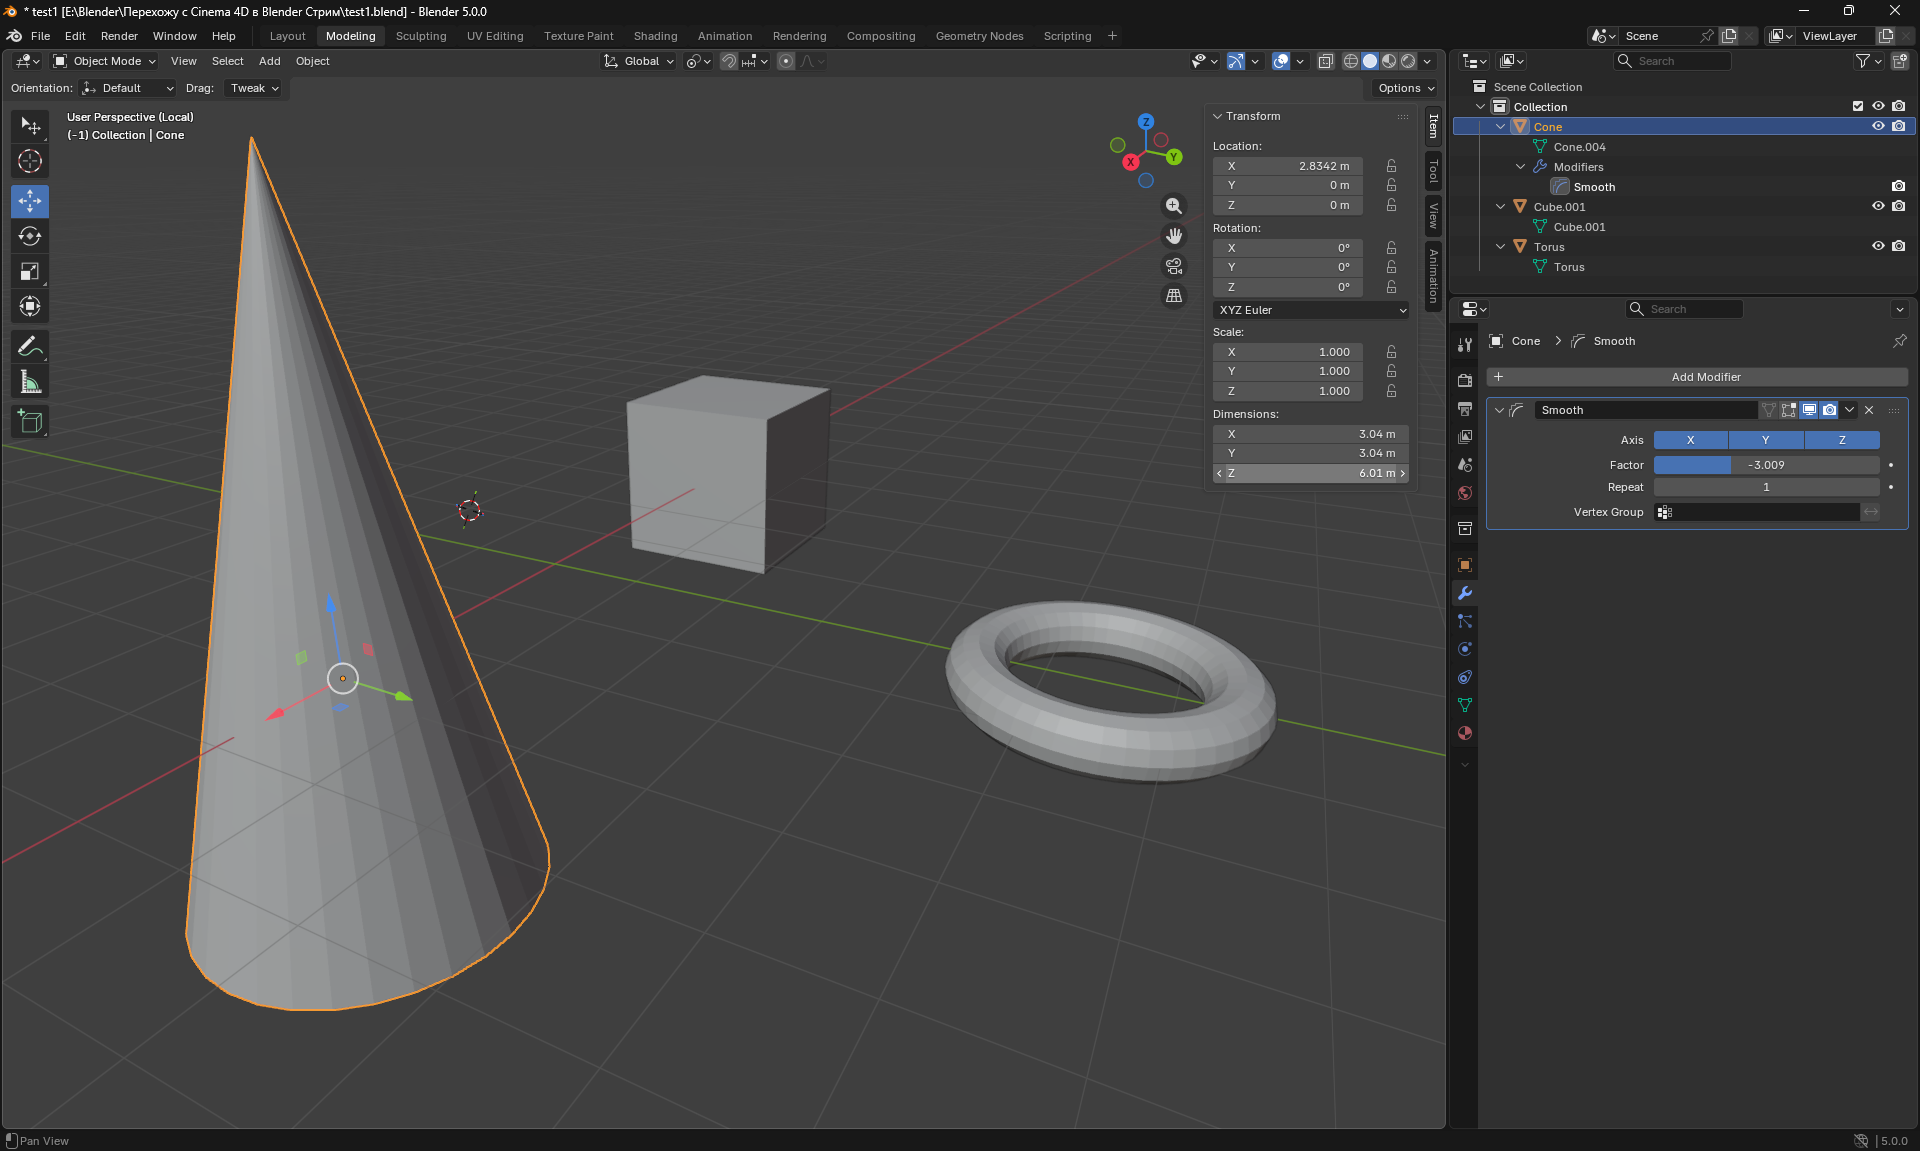Select the Measure tool
Image resolution: width=1920 pixels, height=1151 pixels.
(30, 382)
